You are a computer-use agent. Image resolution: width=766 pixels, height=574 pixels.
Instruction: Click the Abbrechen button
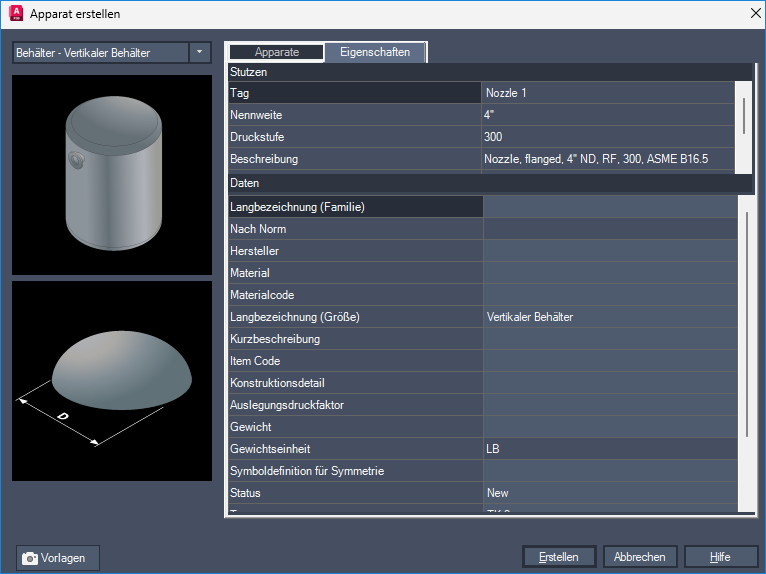(639, 557)
